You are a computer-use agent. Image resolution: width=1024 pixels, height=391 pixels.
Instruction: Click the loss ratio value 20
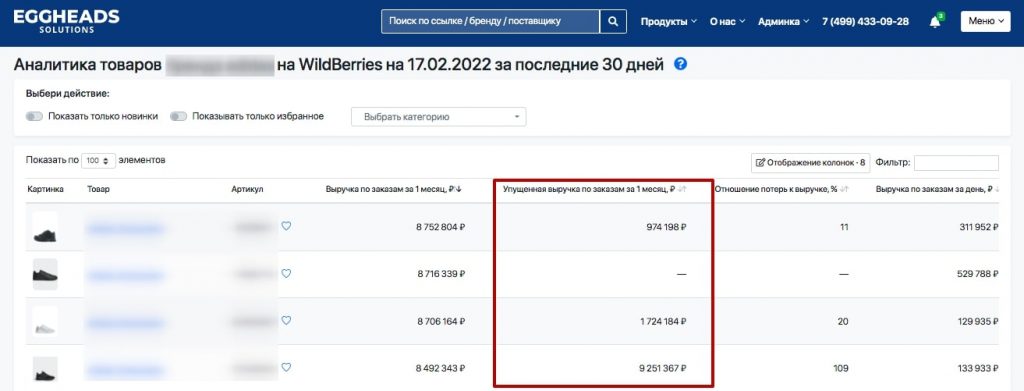842,321
